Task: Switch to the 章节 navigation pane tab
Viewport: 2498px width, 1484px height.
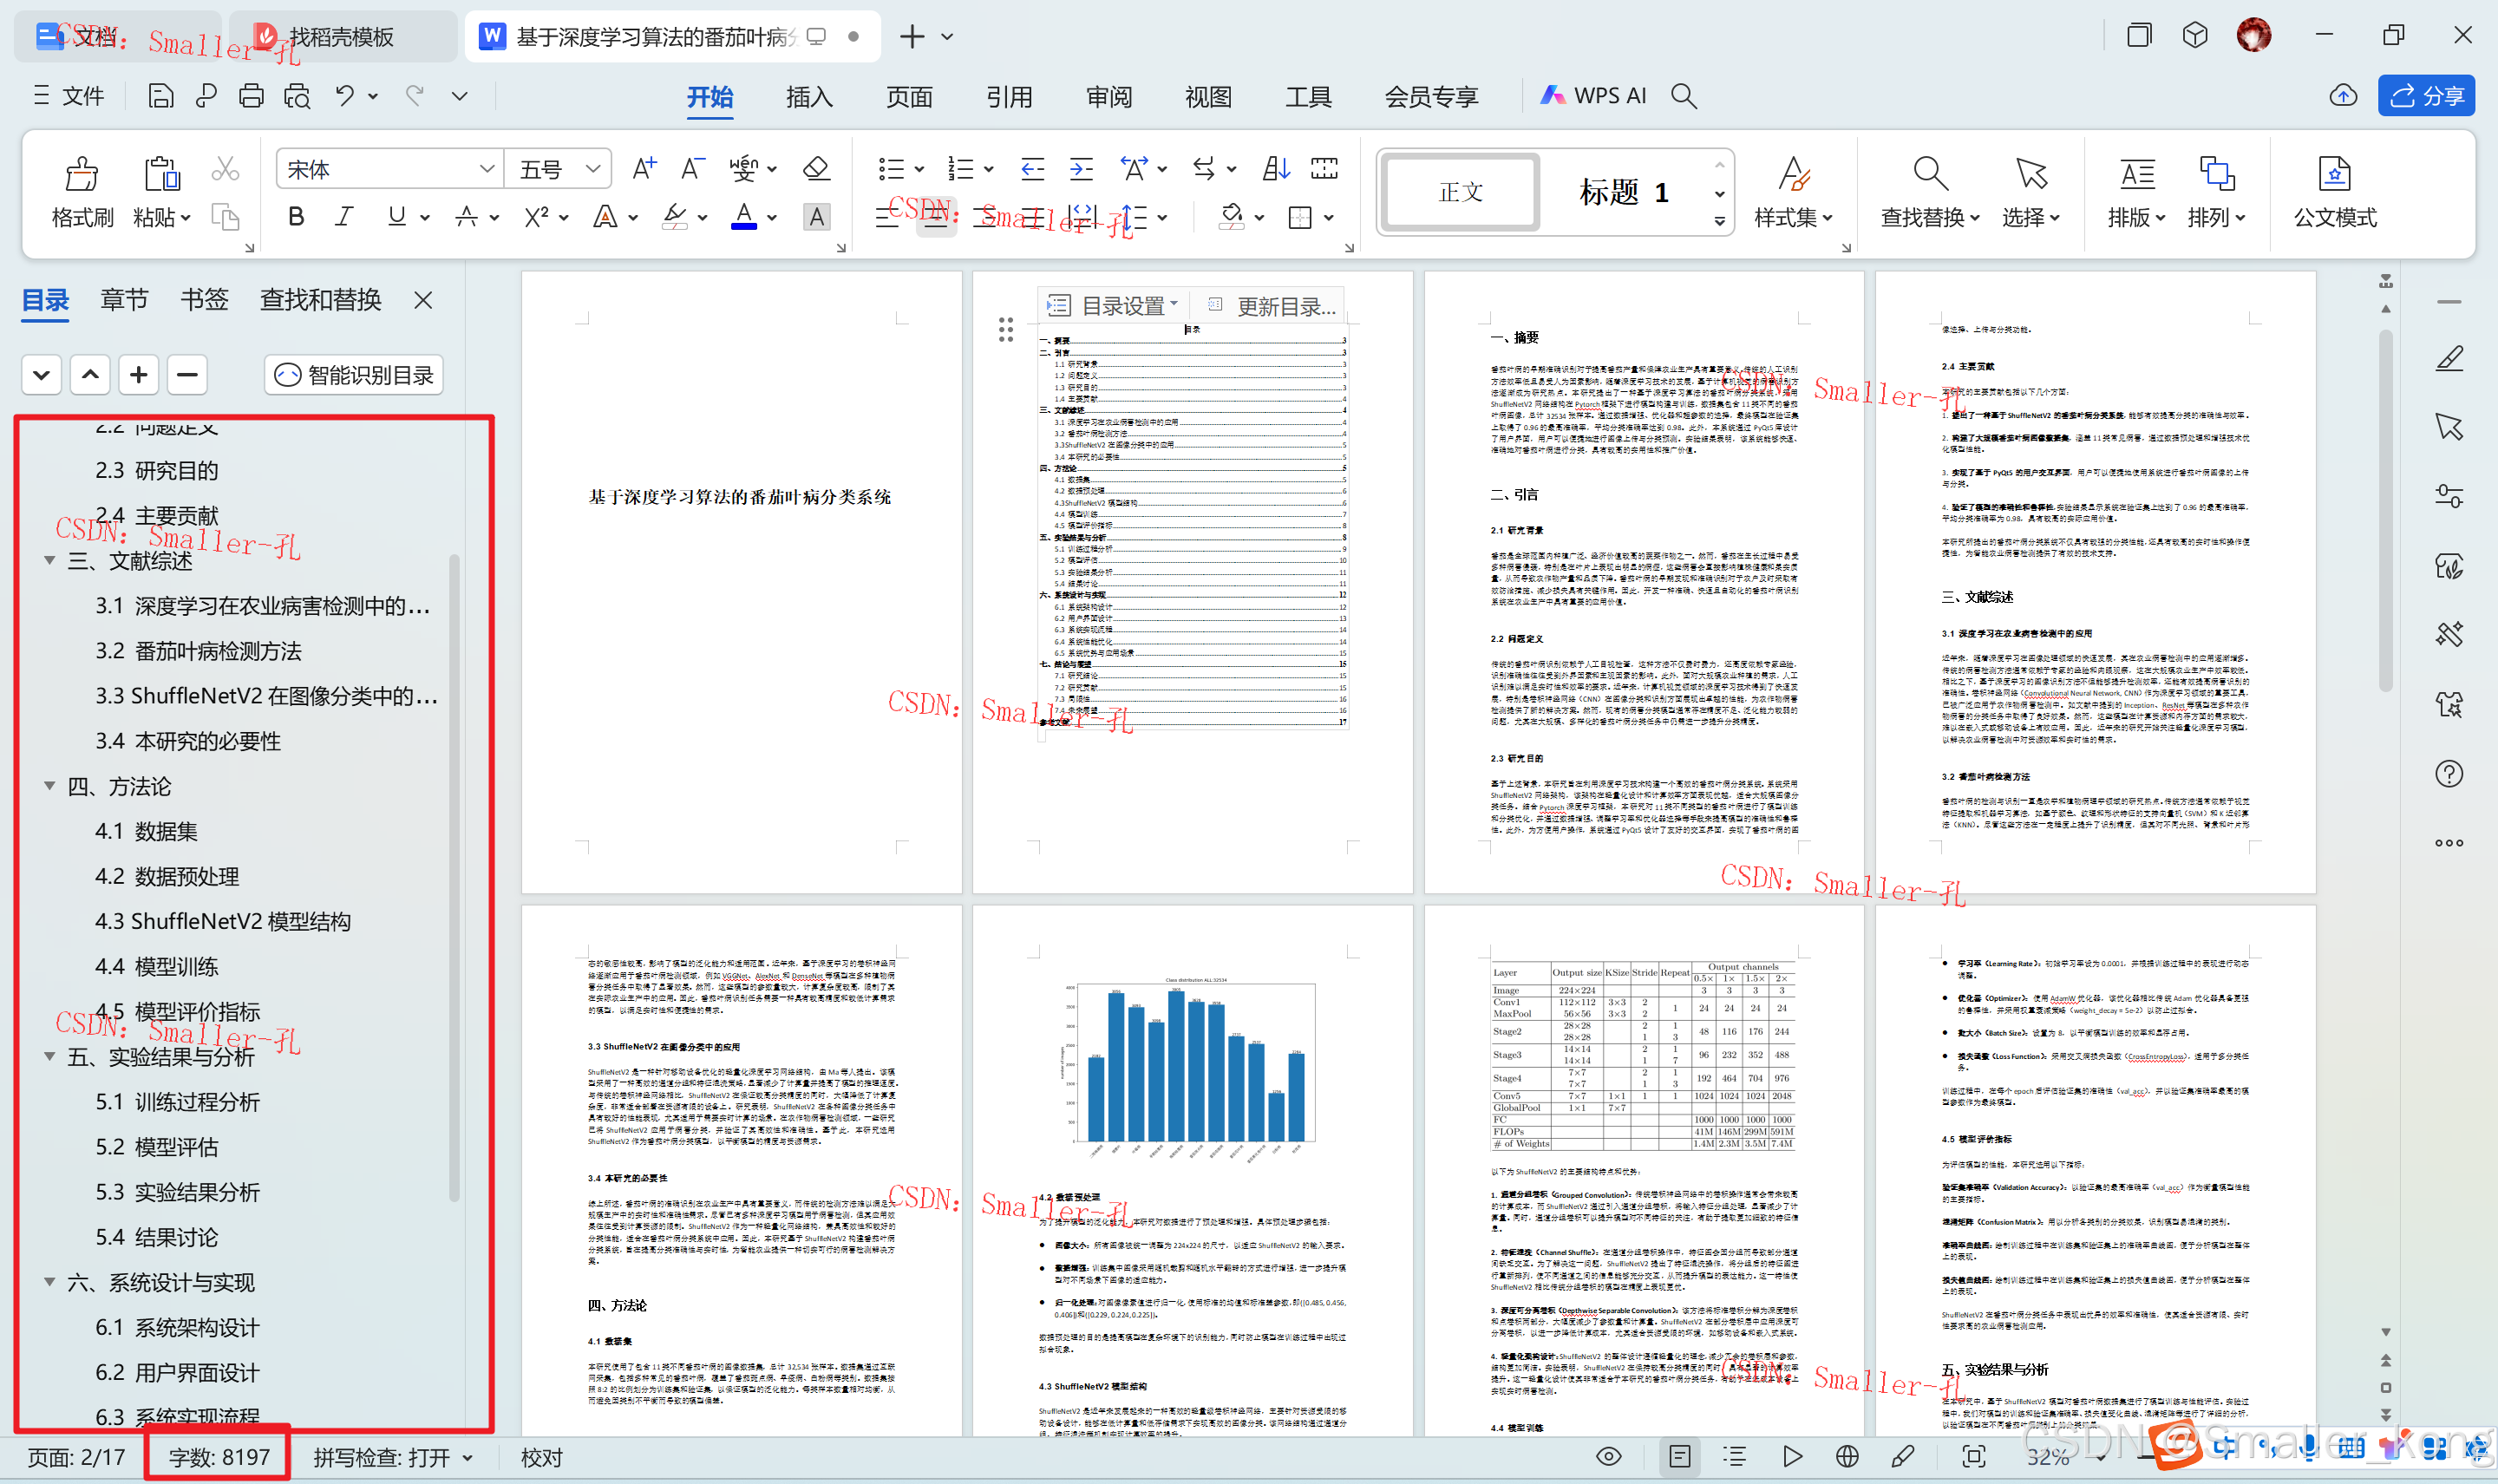Action: 124,300
